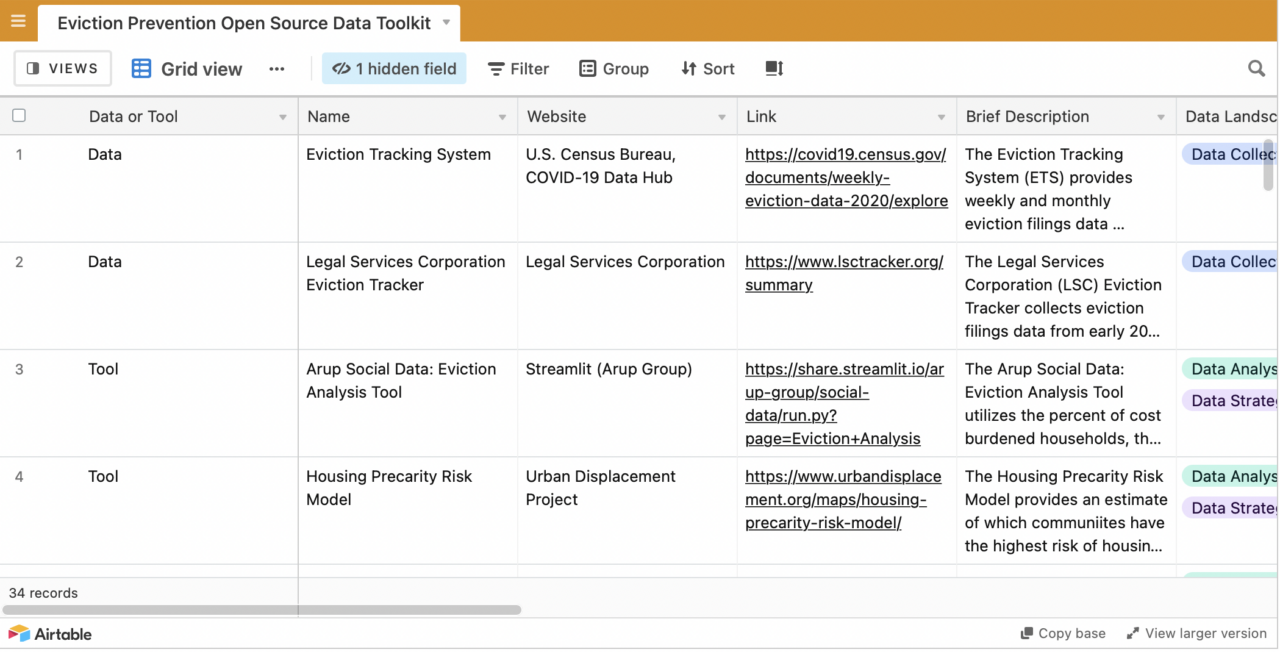Open the urbandisplacement.org housing precarity link
This screenshot has height=652, width=1280.
pyautogui.click(x=843, y=500)
